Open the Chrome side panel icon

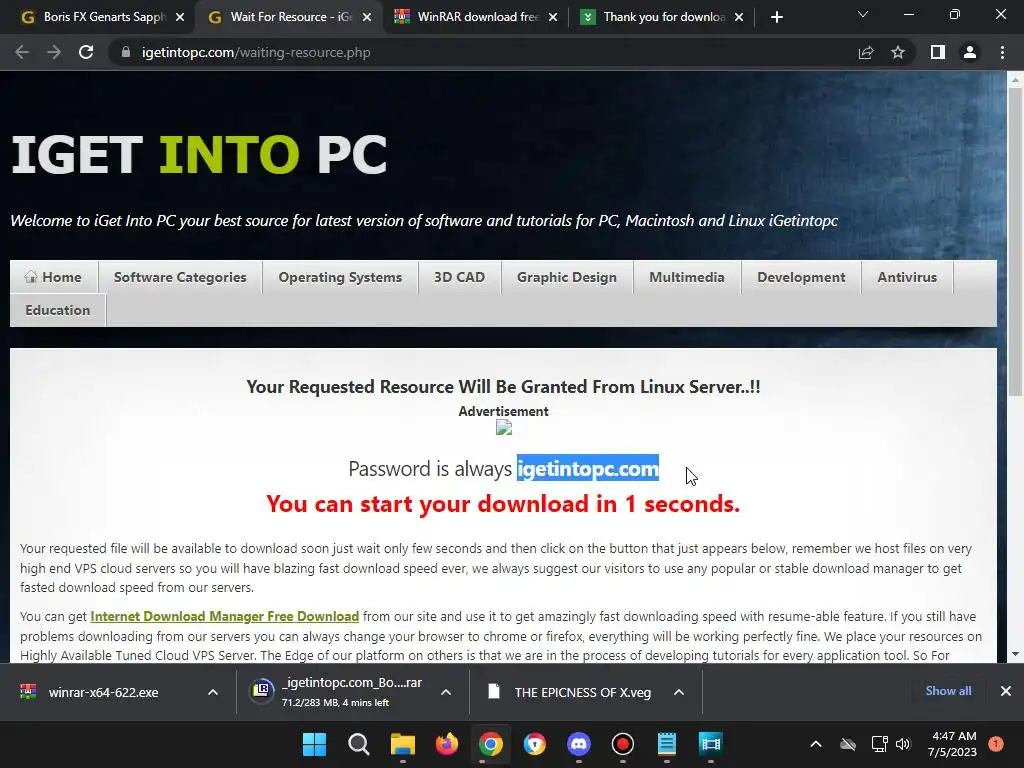click(938, 52)
